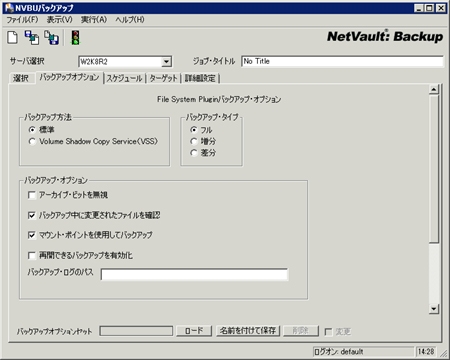This screenshot has width=450, height=360.
Task: Switch to the スケジュール tab
Action: 124,78
